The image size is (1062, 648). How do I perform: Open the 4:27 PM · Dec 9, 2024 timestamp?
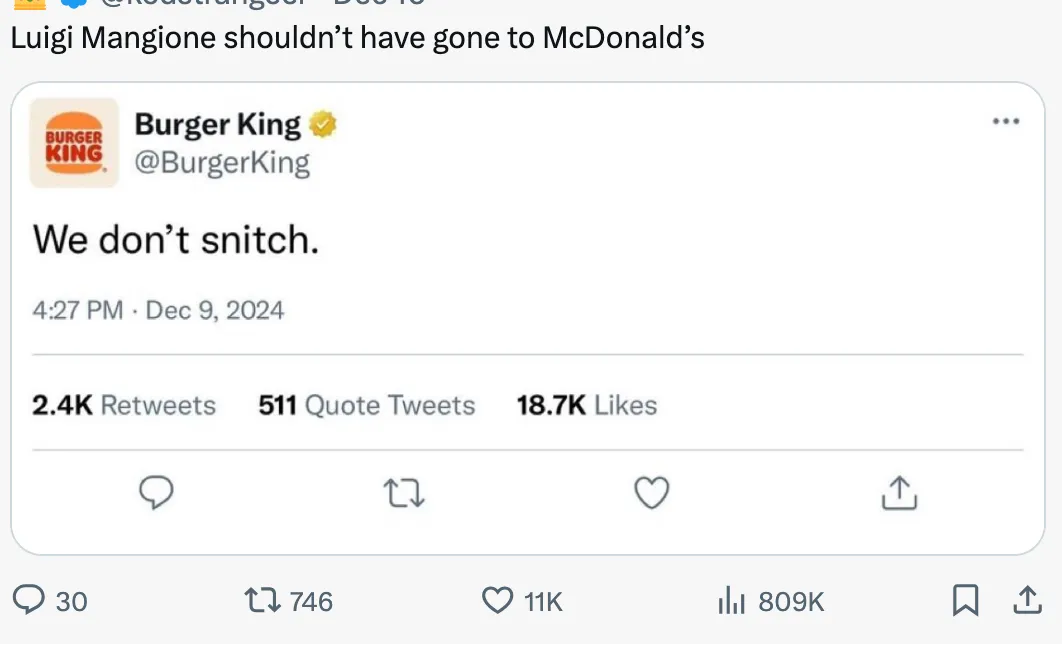pos(158,310)
